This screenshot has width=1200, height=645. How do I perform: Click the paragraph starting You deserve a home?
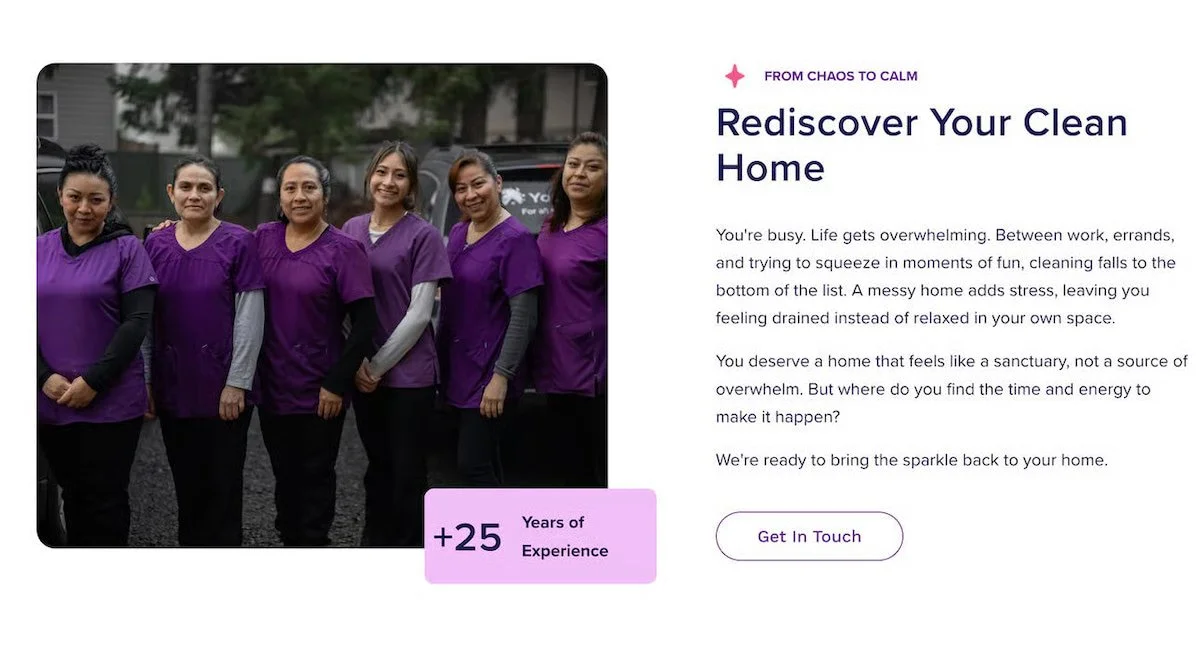coord(951,389)
